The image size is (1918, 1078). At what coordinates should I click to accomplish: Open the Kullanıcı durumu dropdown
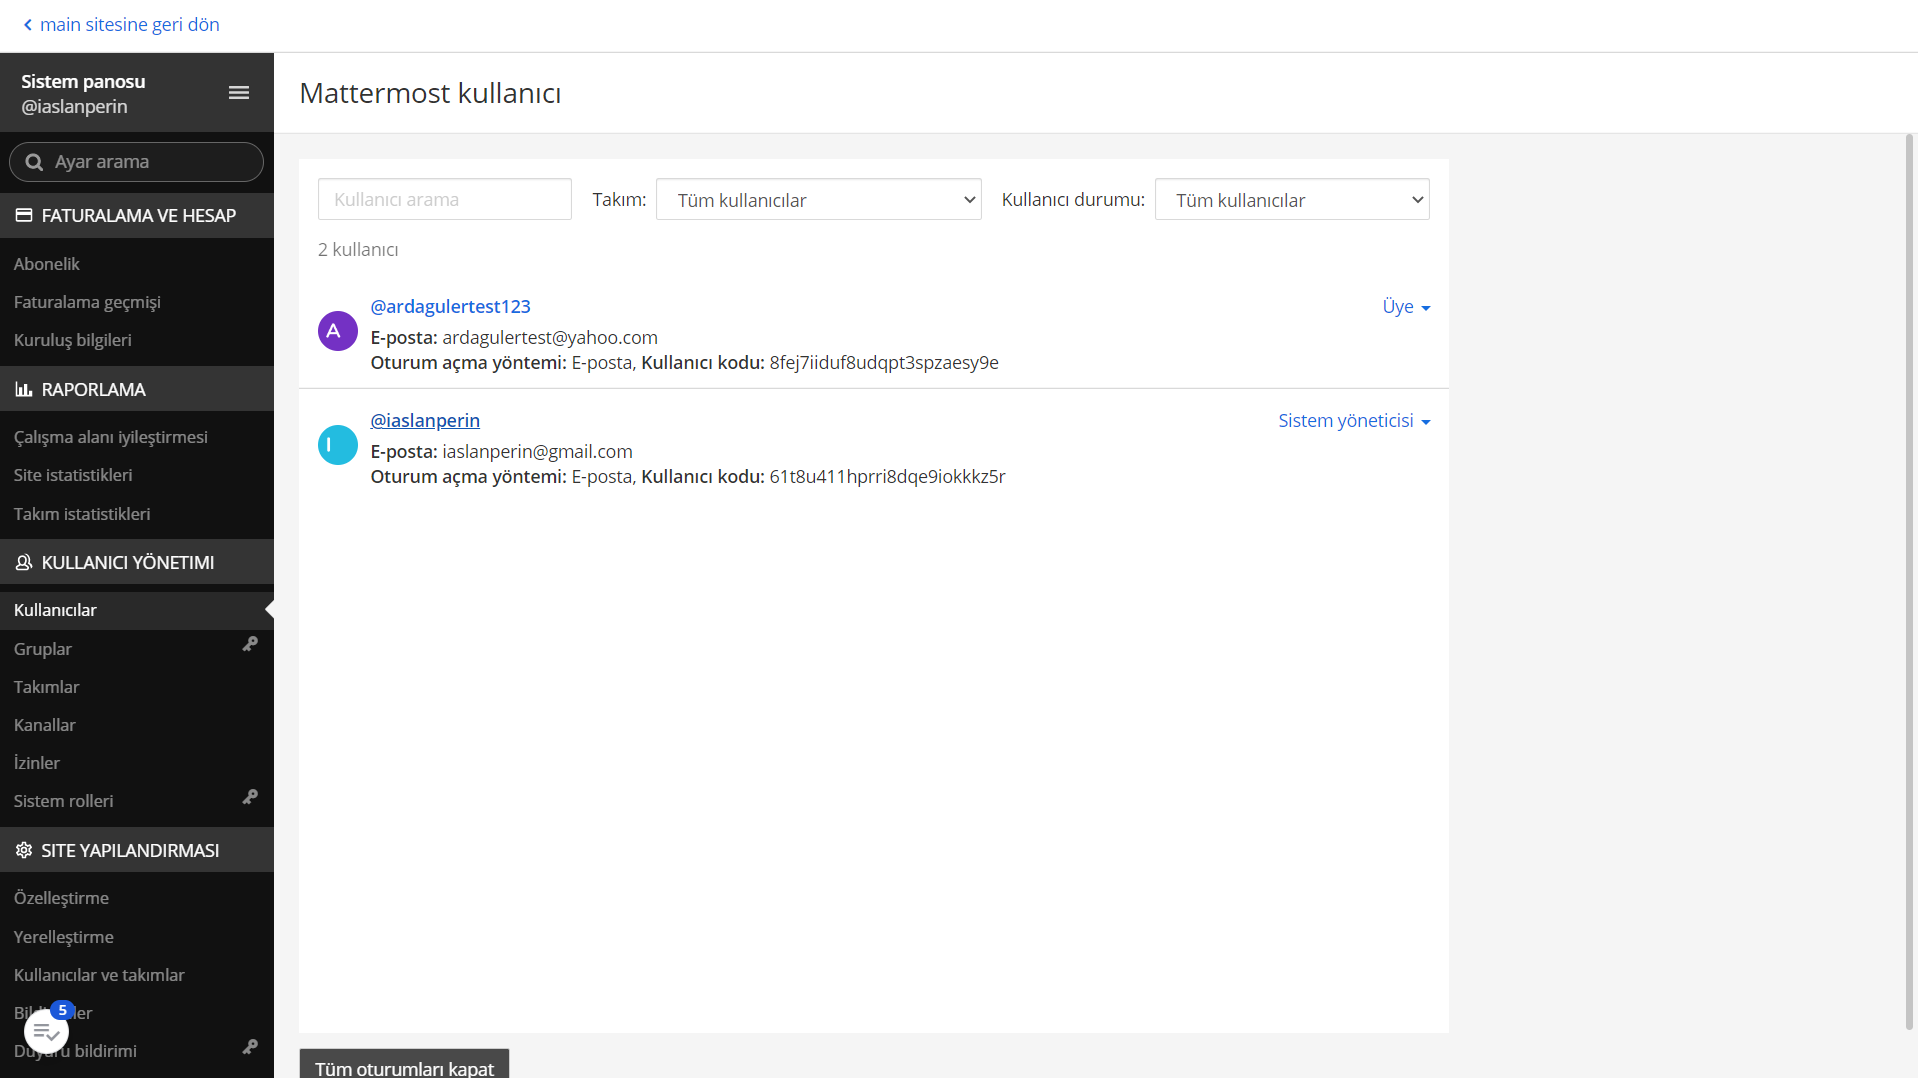(1291, 200)
